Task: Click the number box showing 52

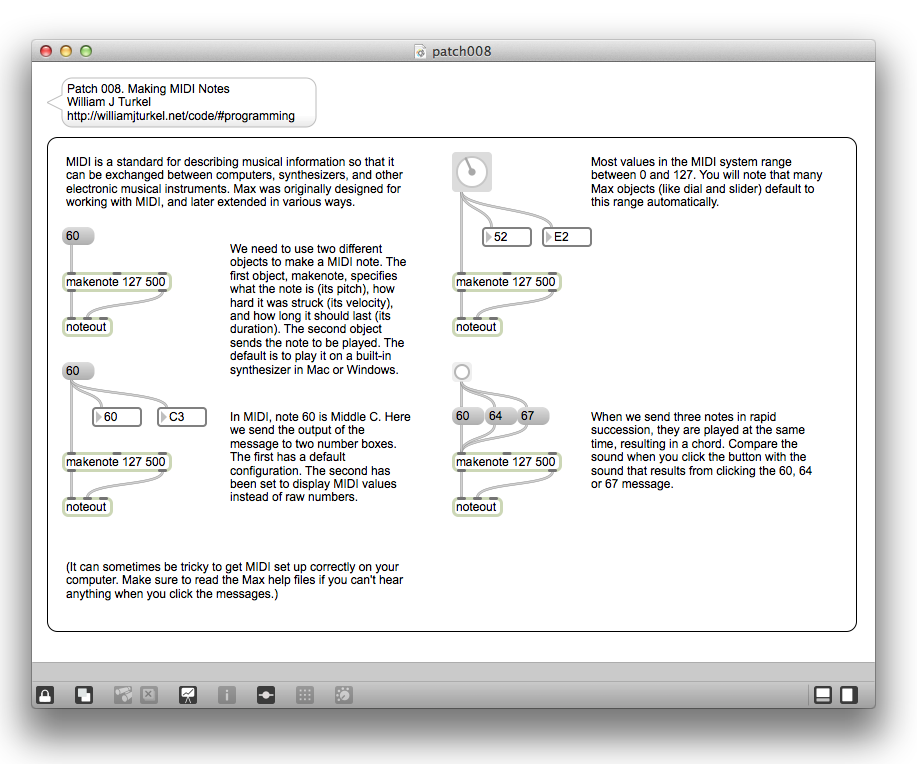Action: [507, 237]
